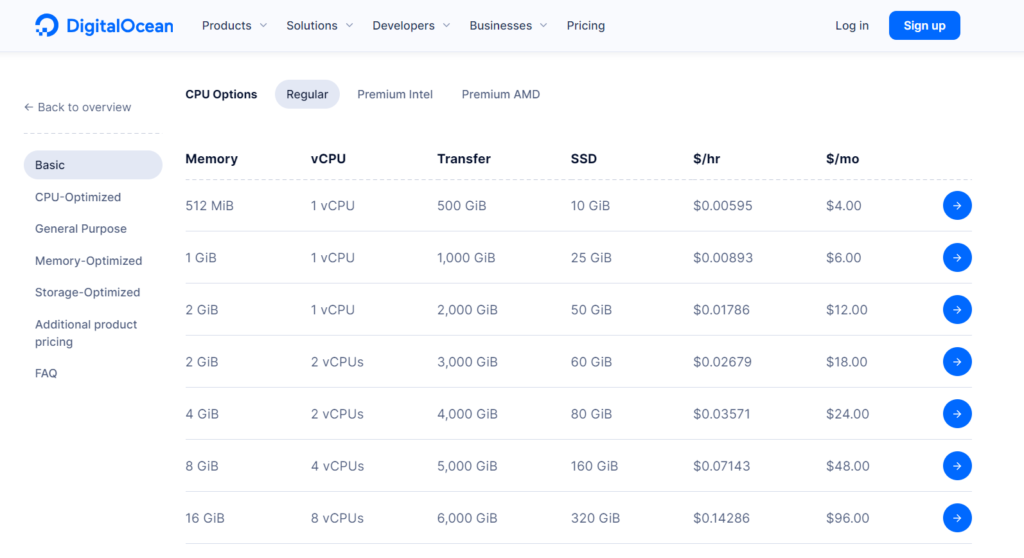Click the Sign up button
Viewport: 1024px width, 558px height.
pos(924,26)
